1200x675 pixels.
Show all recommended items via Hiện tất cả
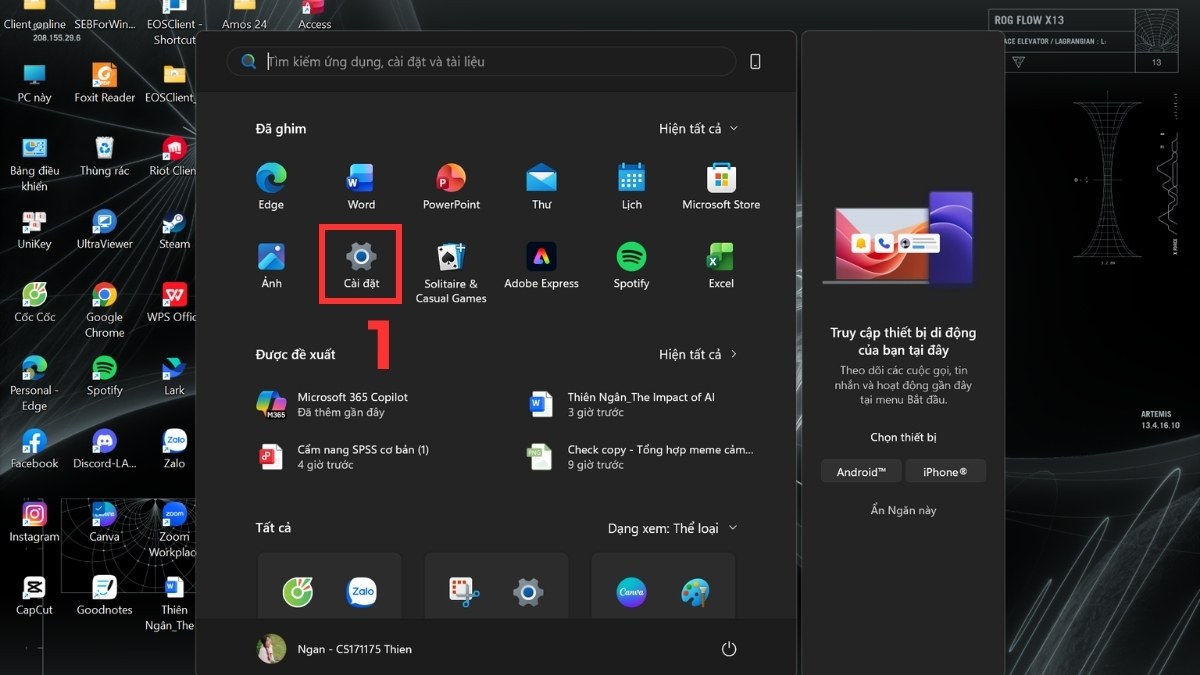tap(698, 355)
